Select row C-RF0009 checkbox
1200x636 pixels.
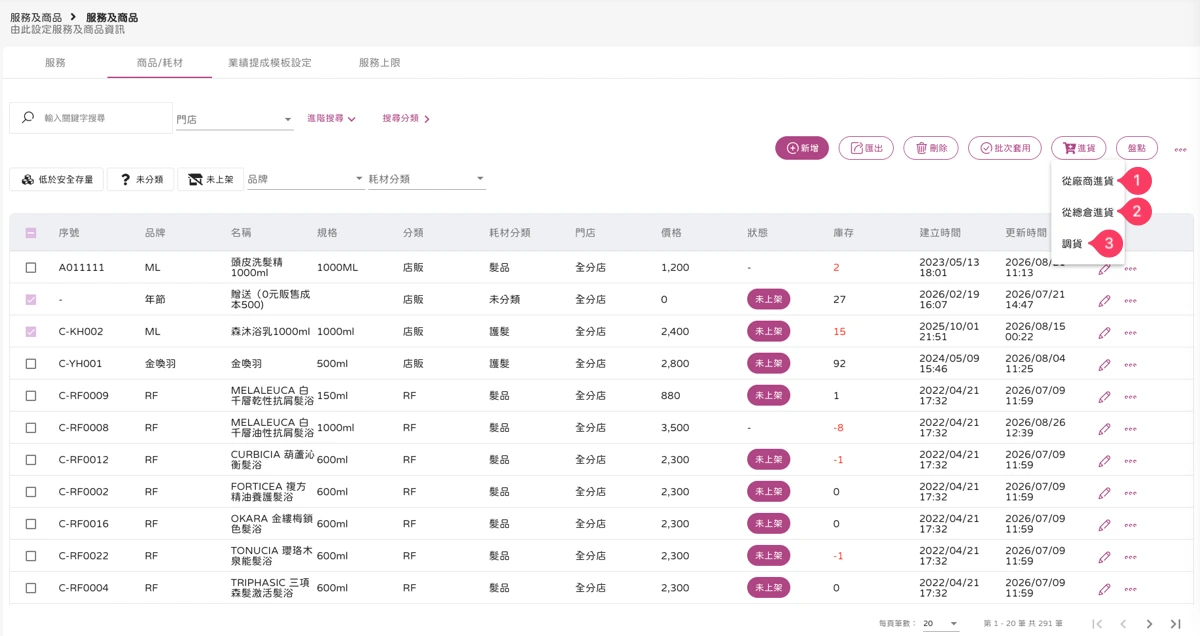pyautogui.click(x=31, y=396)
